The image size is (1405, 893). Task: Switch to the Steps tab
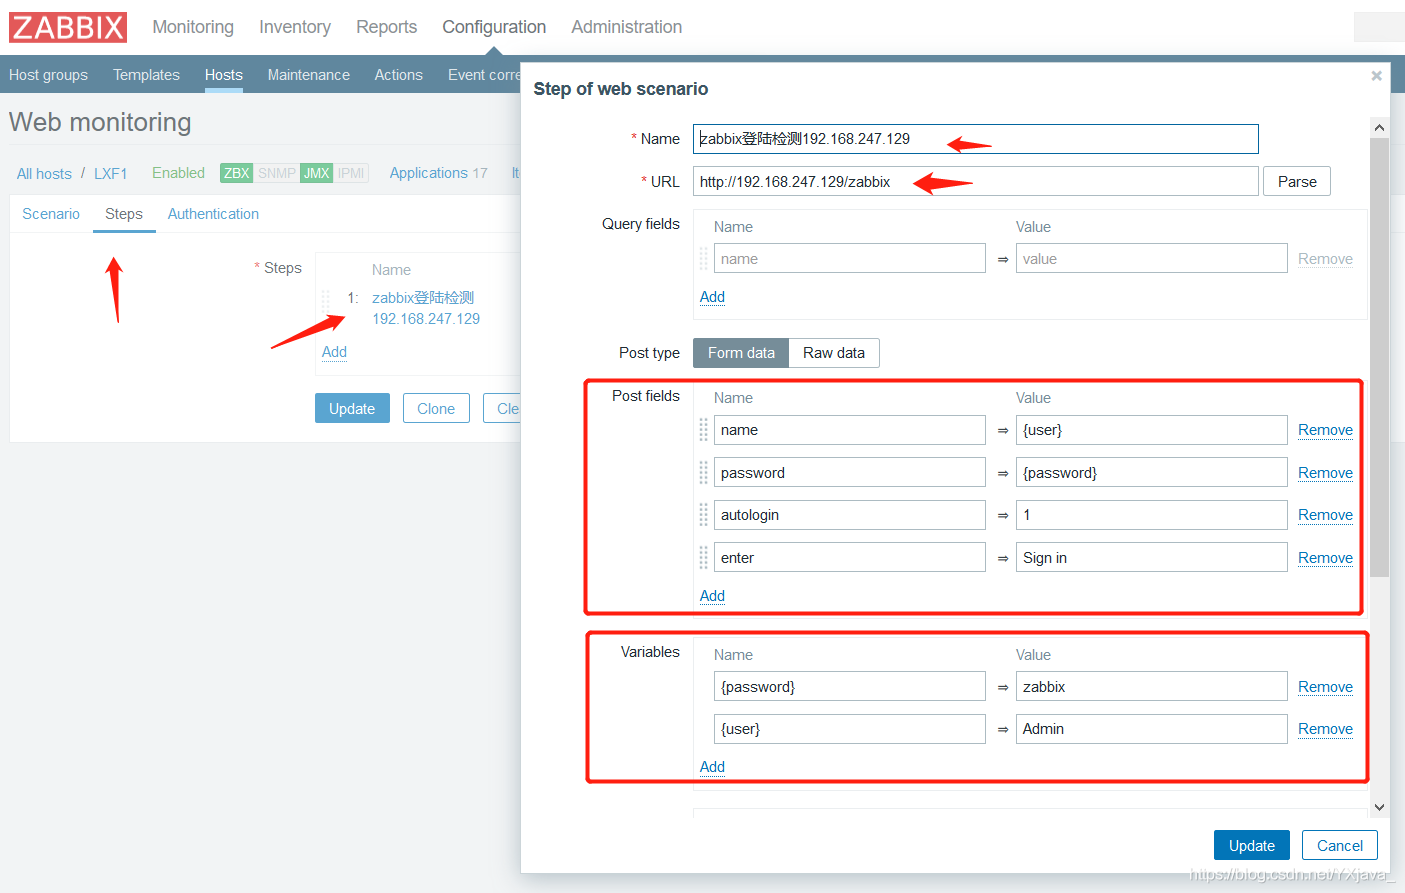click(x=124, y=214)
